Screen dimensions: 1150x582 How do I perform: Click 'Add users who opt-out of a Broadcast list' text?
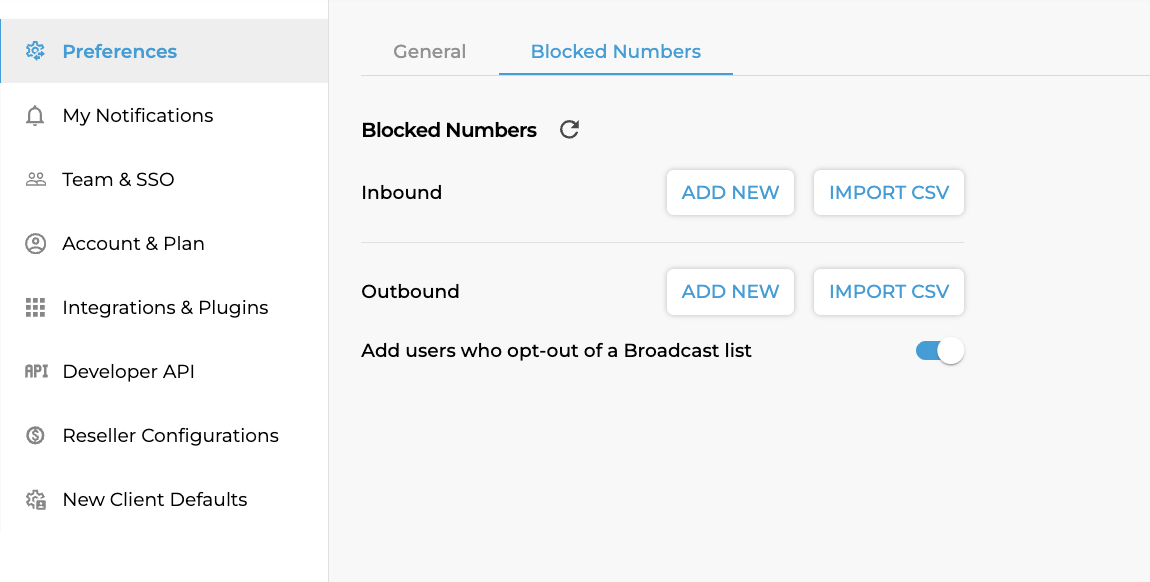(x=556, y=350)
